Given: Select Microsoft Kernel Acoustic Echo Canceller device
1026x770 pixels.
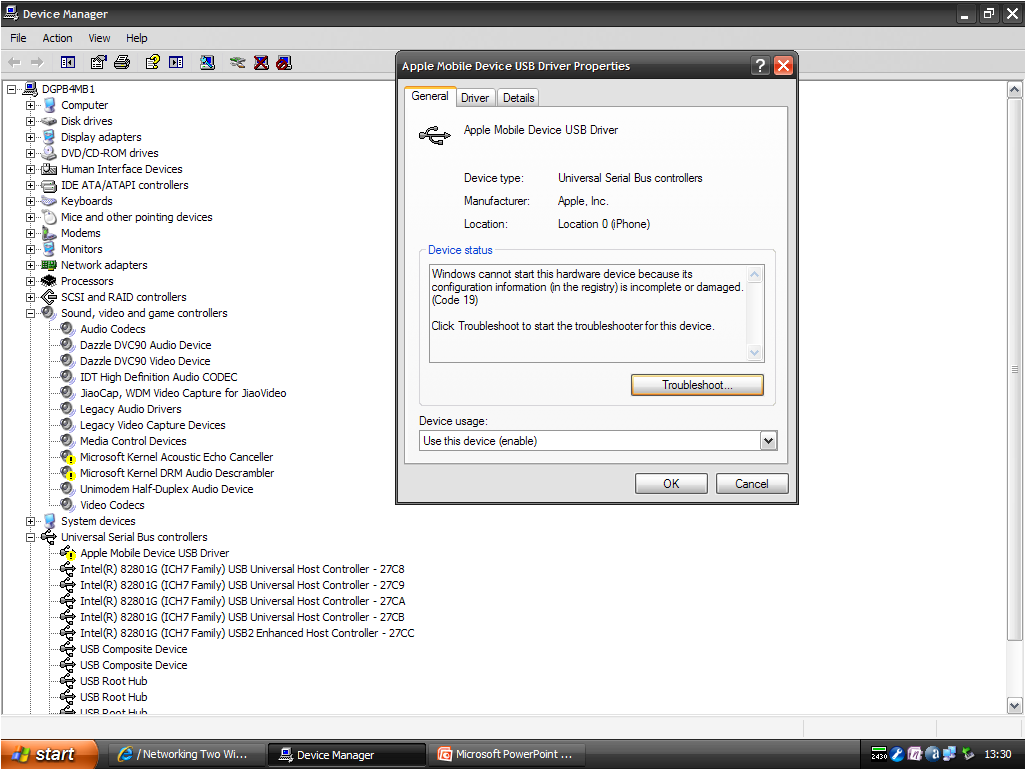Looking at the screenshot, I should 177,457.
